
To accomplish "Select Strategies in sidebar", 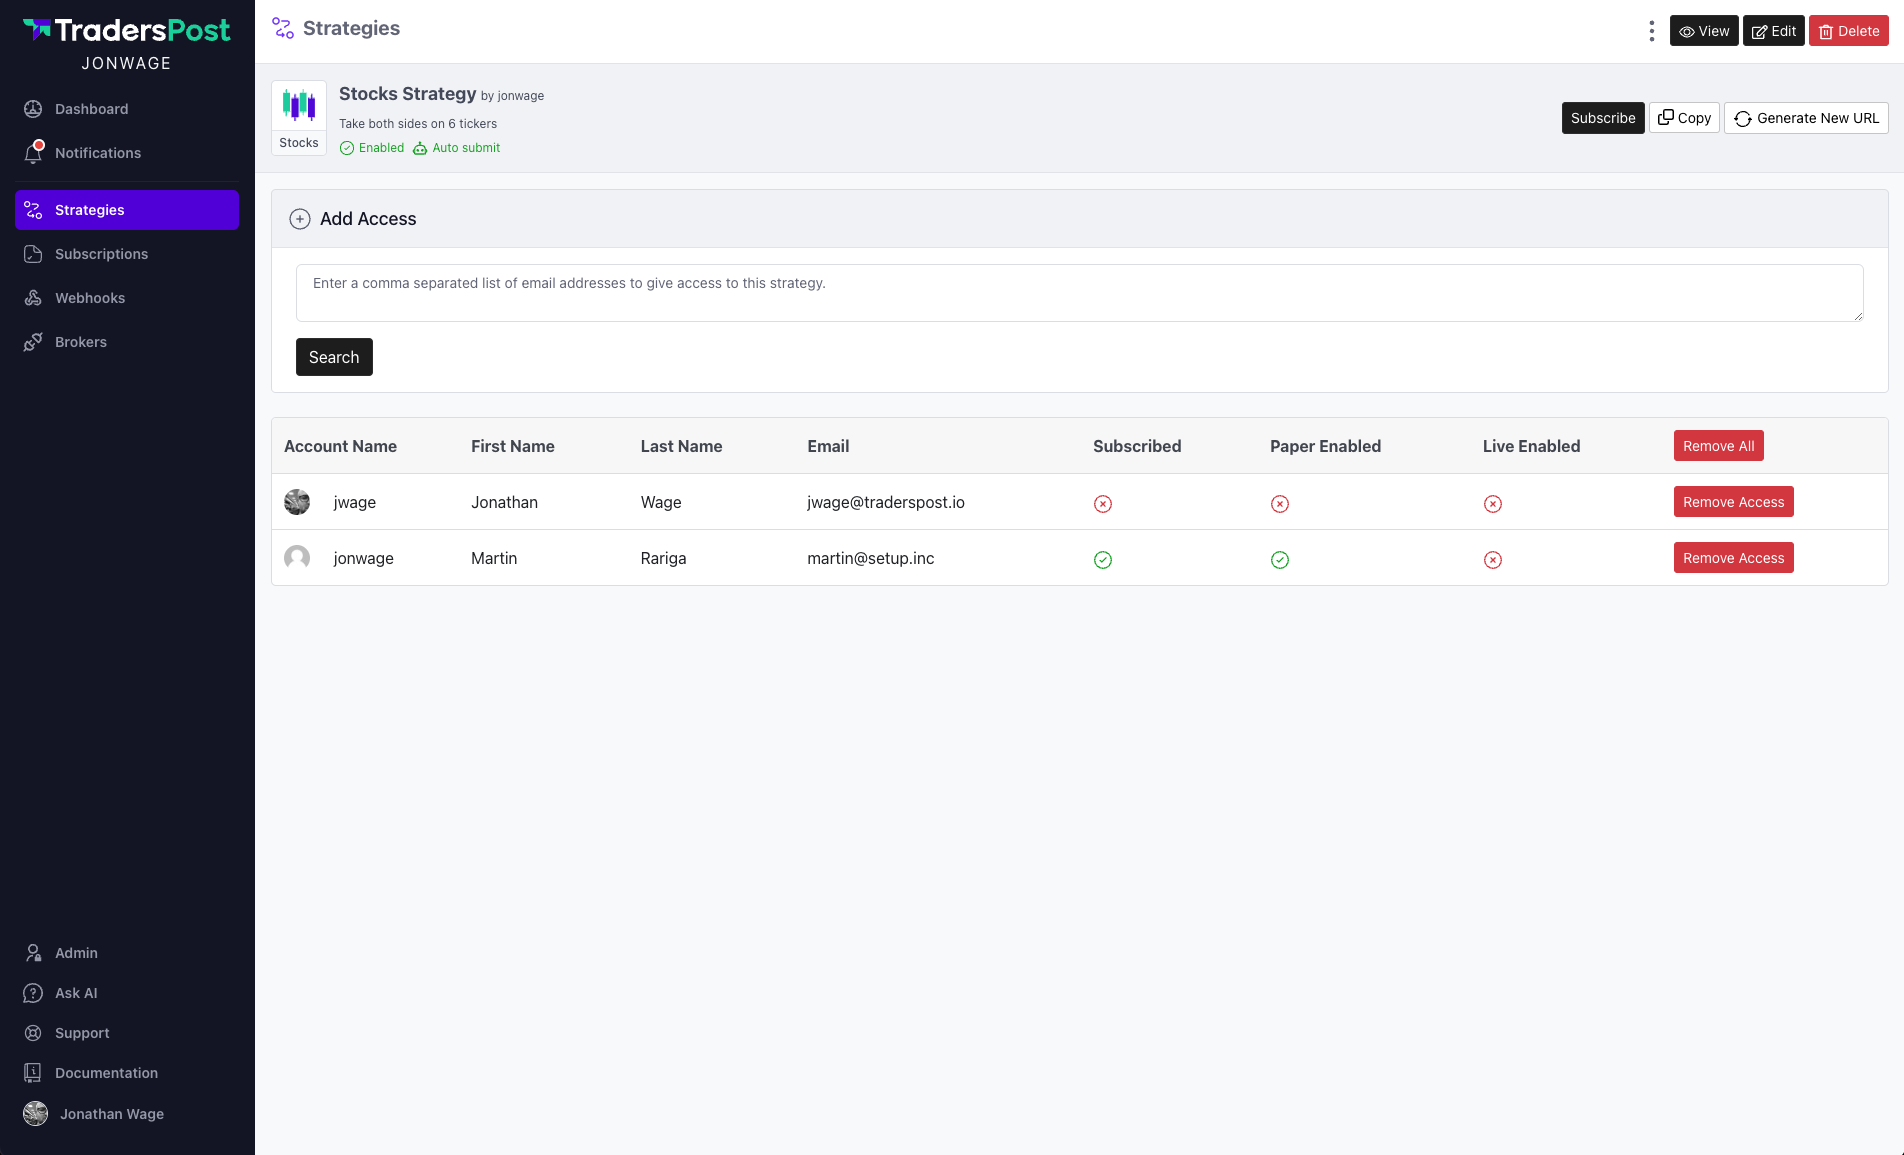I will [127, 210].
